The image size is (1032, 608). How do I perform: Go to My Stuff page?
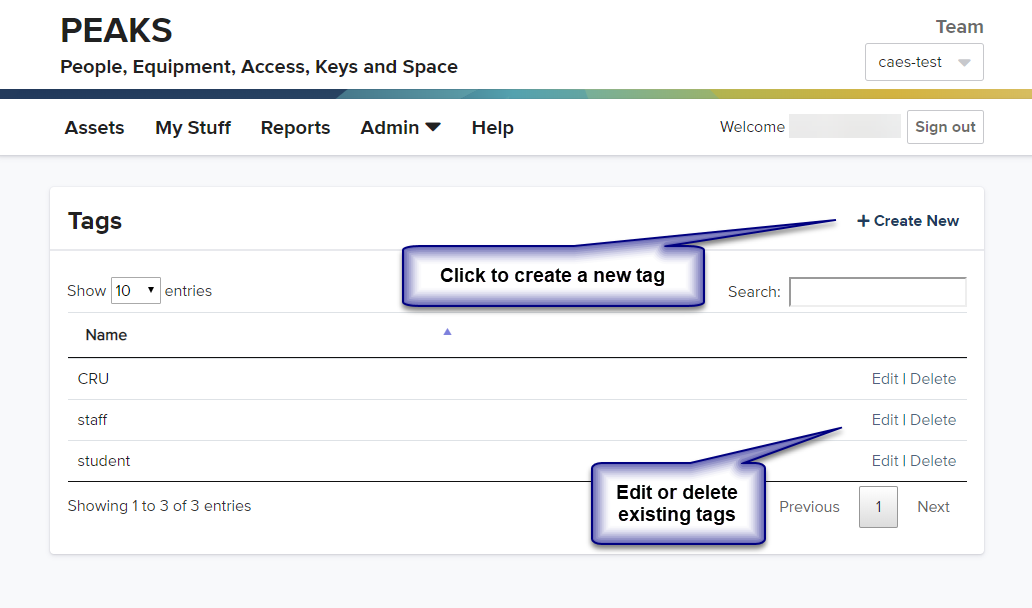[192, 128]
